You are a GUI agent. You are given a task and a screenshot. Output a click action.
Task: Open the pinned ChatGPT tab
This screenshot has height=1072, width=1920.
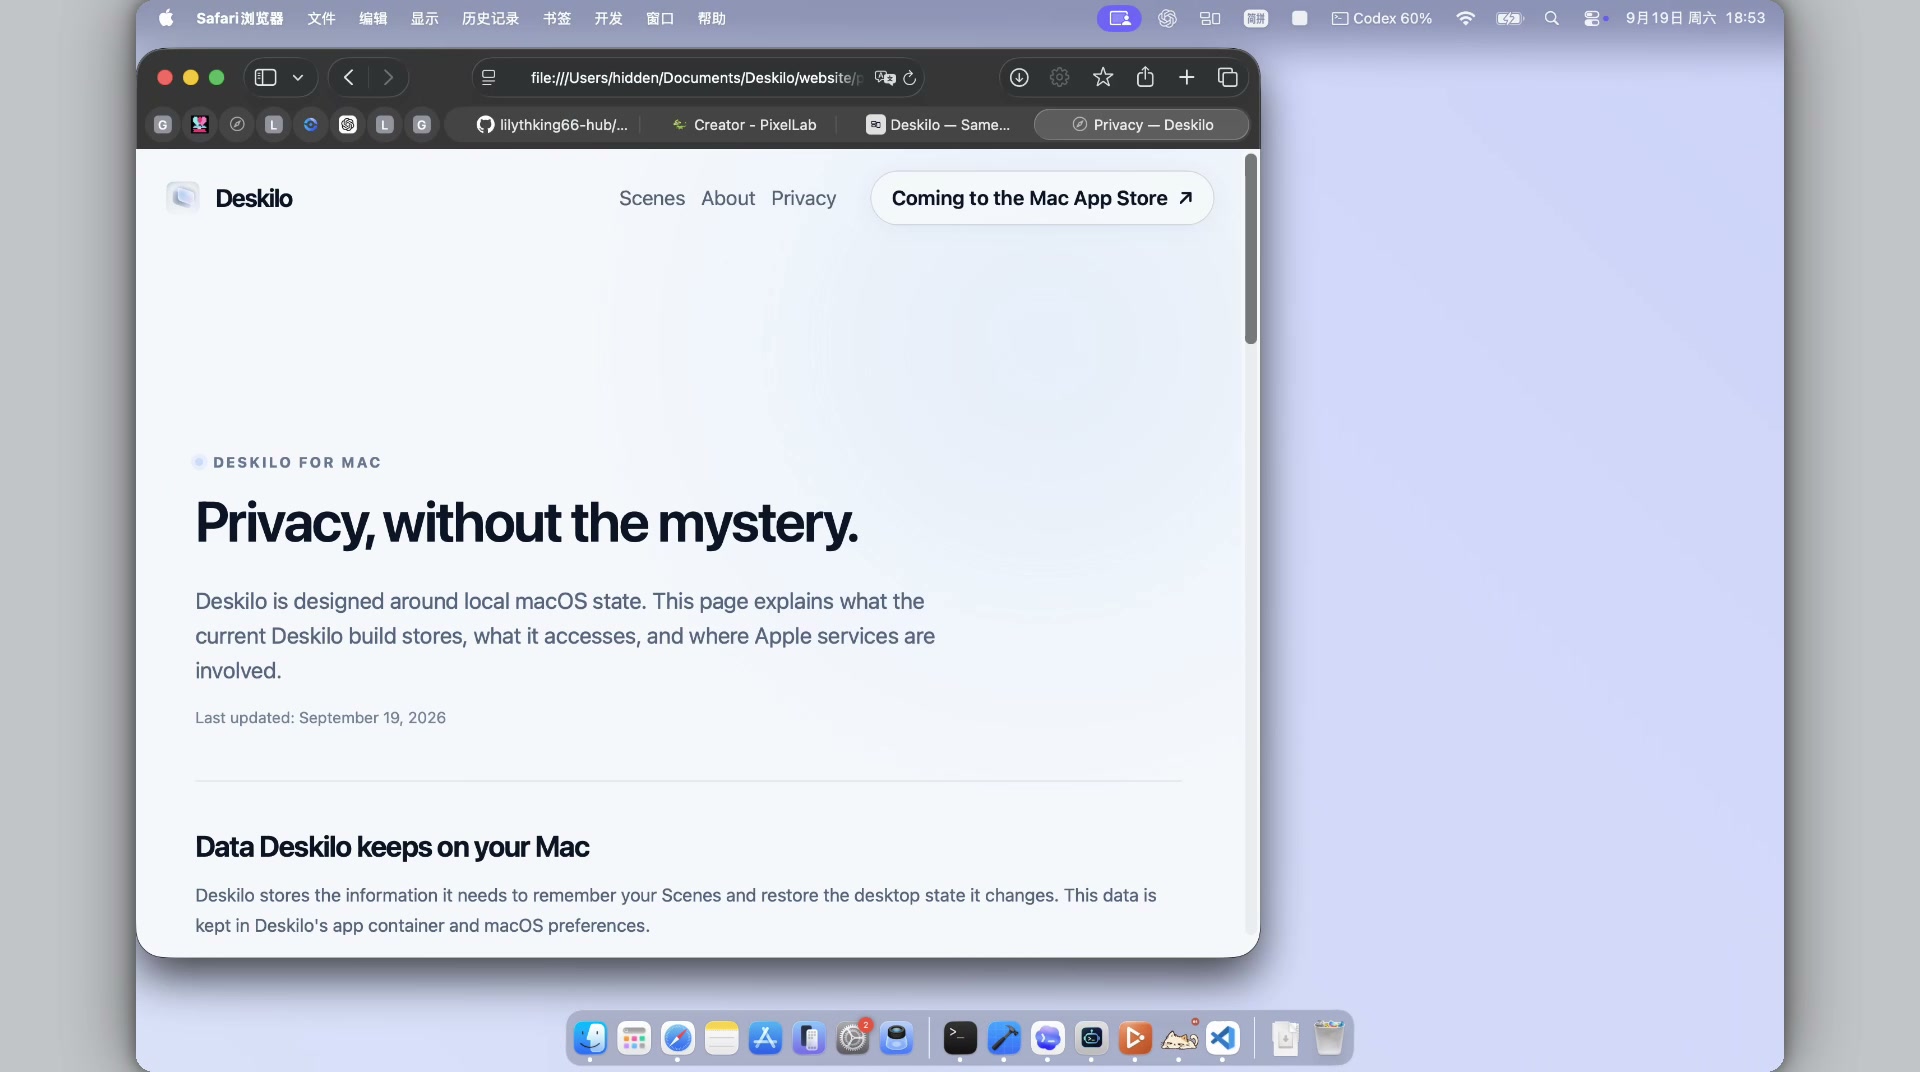[348, 124]
